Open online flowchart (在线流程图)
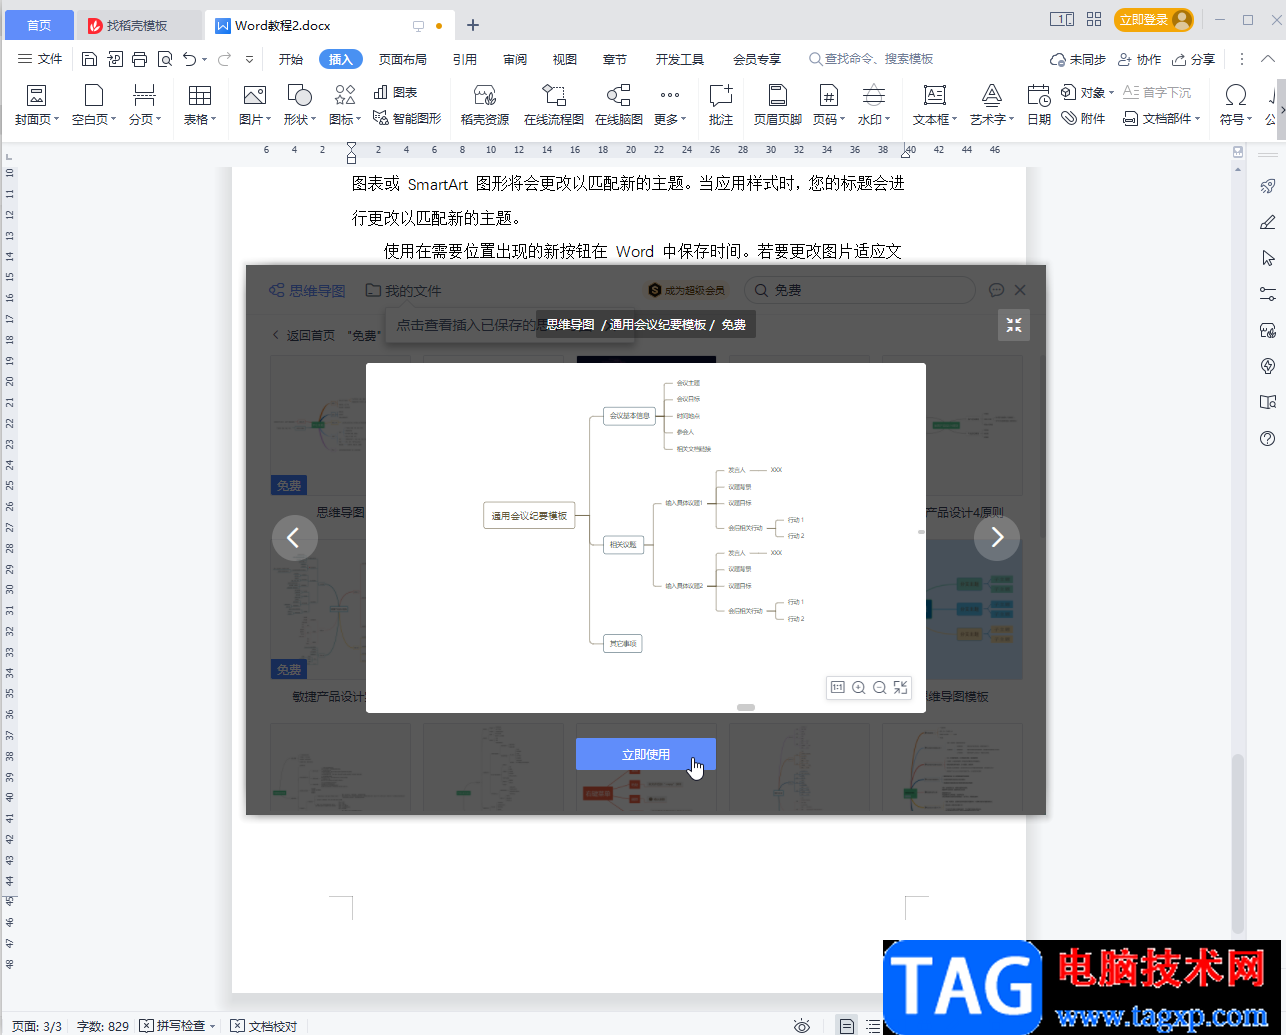Image resolution: width=1286 pixels, height=1035 pixels. coord(554,105)
